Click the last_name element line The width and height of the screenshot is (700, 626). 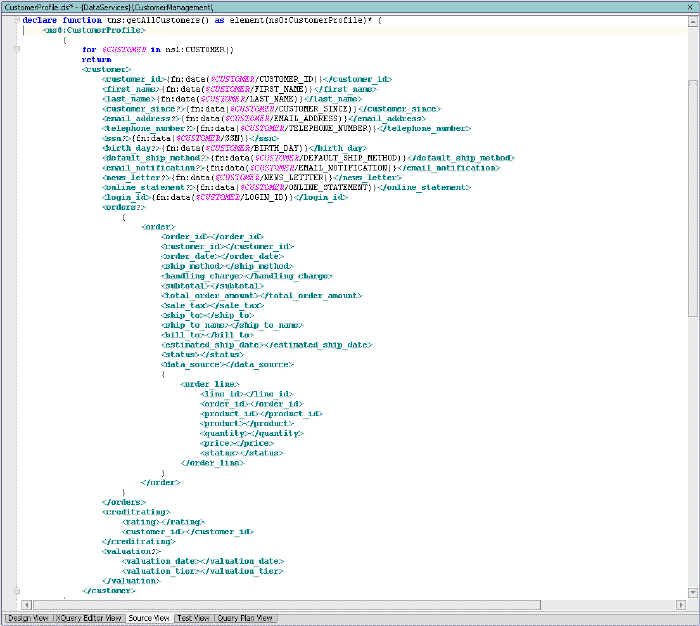point(232,99)
